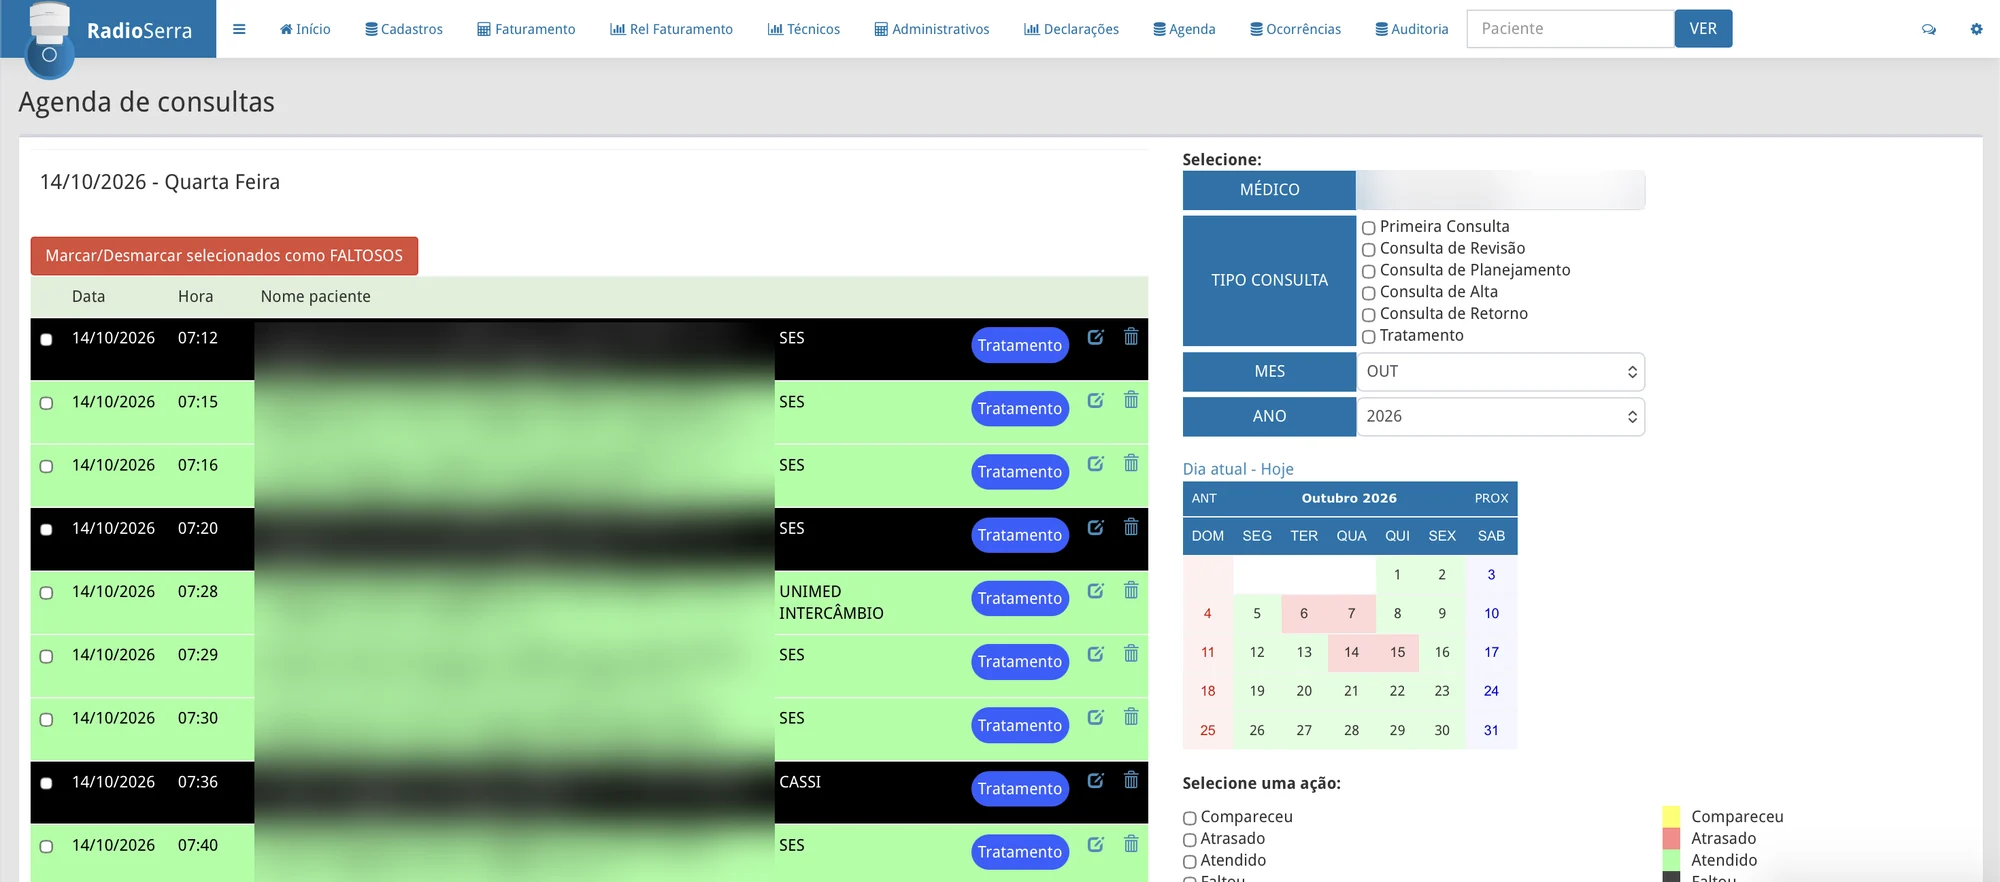This screenshot has width=2000, height=882.
Task: Select the 07:28 appointment row checkbox
Action: 46,593
